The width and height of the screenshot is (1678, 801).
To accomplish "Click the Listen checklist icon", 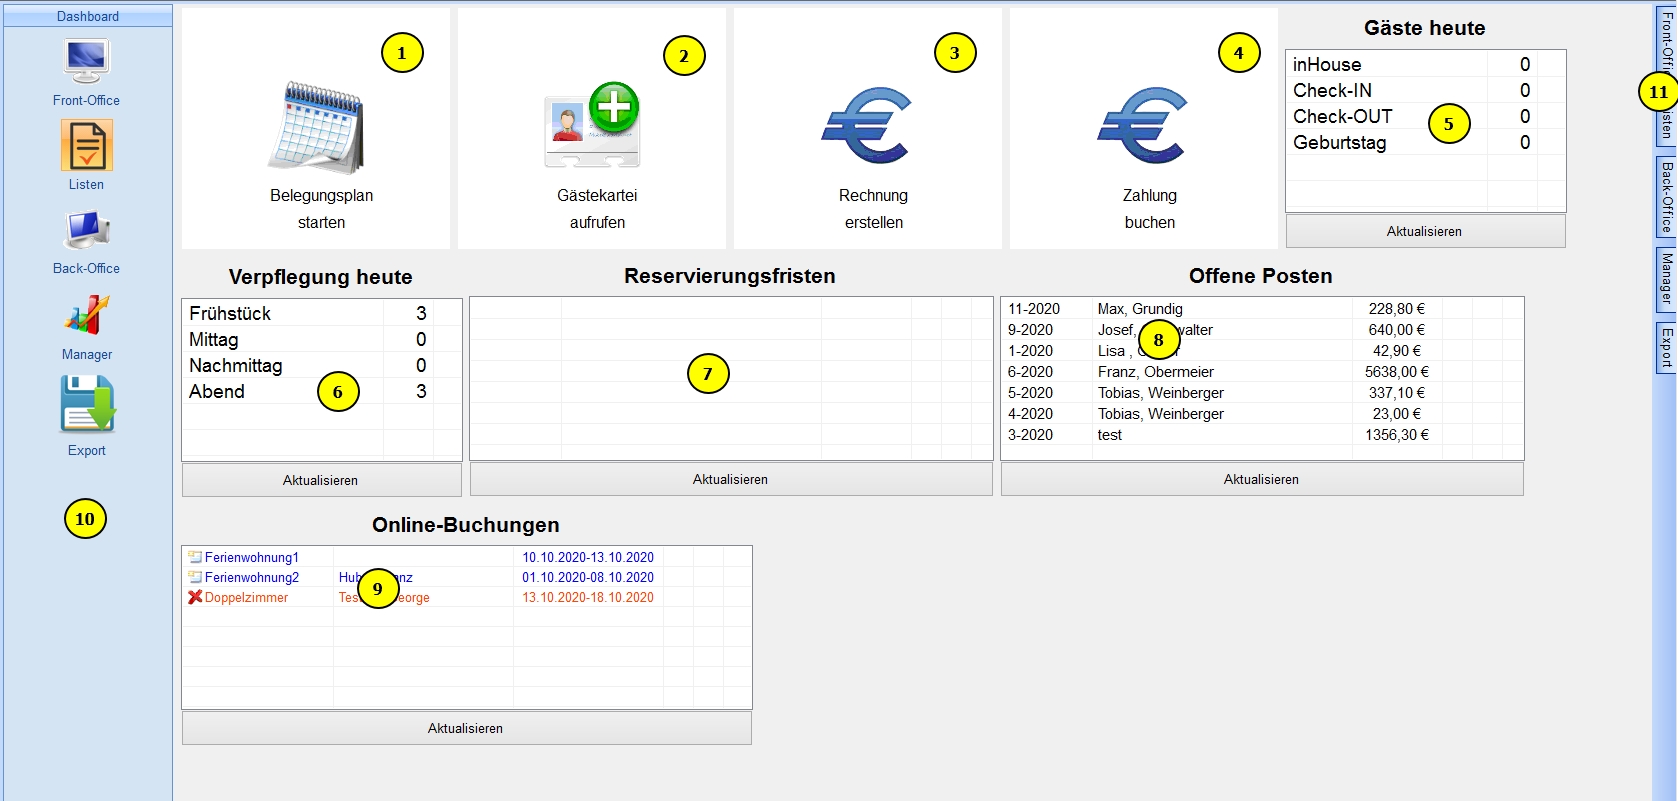I will 86,146.
